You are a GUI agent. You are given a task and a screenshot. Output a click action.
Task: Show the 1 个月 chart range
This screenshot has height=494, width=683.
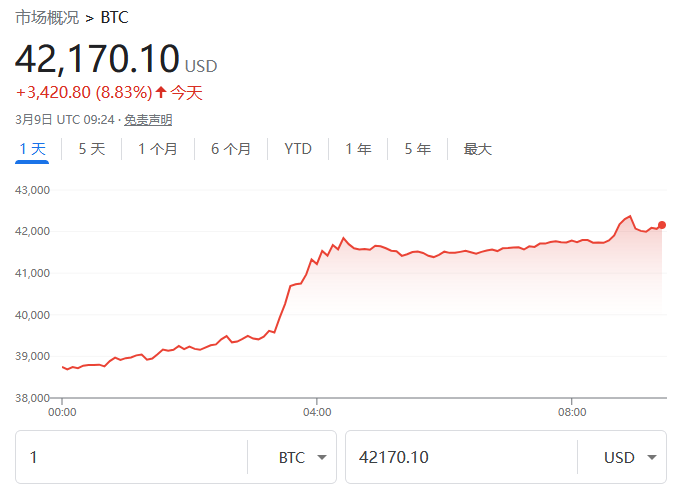[x=158, y=149]
